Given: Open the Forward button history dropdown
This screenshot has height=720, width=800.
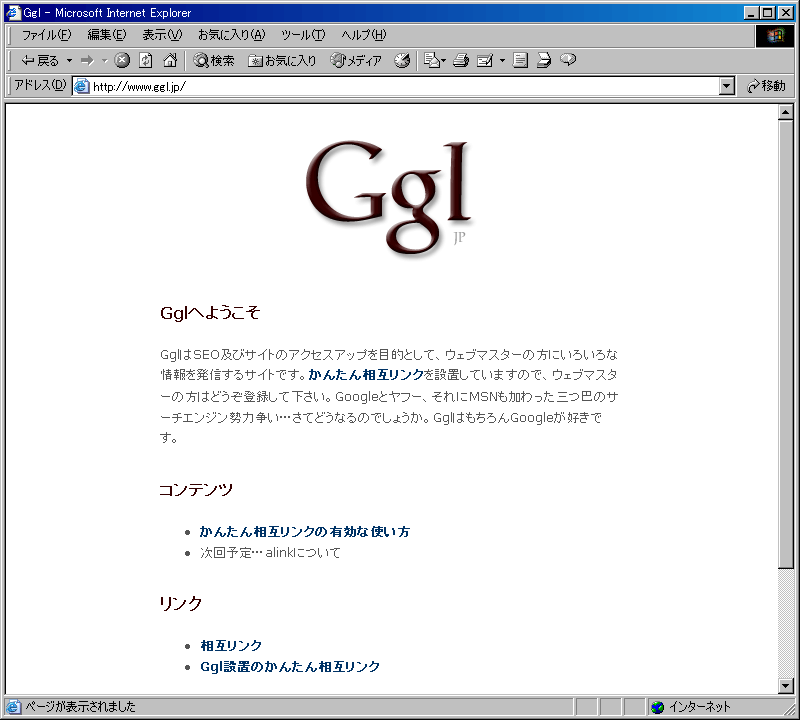Looking at the screenshot, I should 105,61.
